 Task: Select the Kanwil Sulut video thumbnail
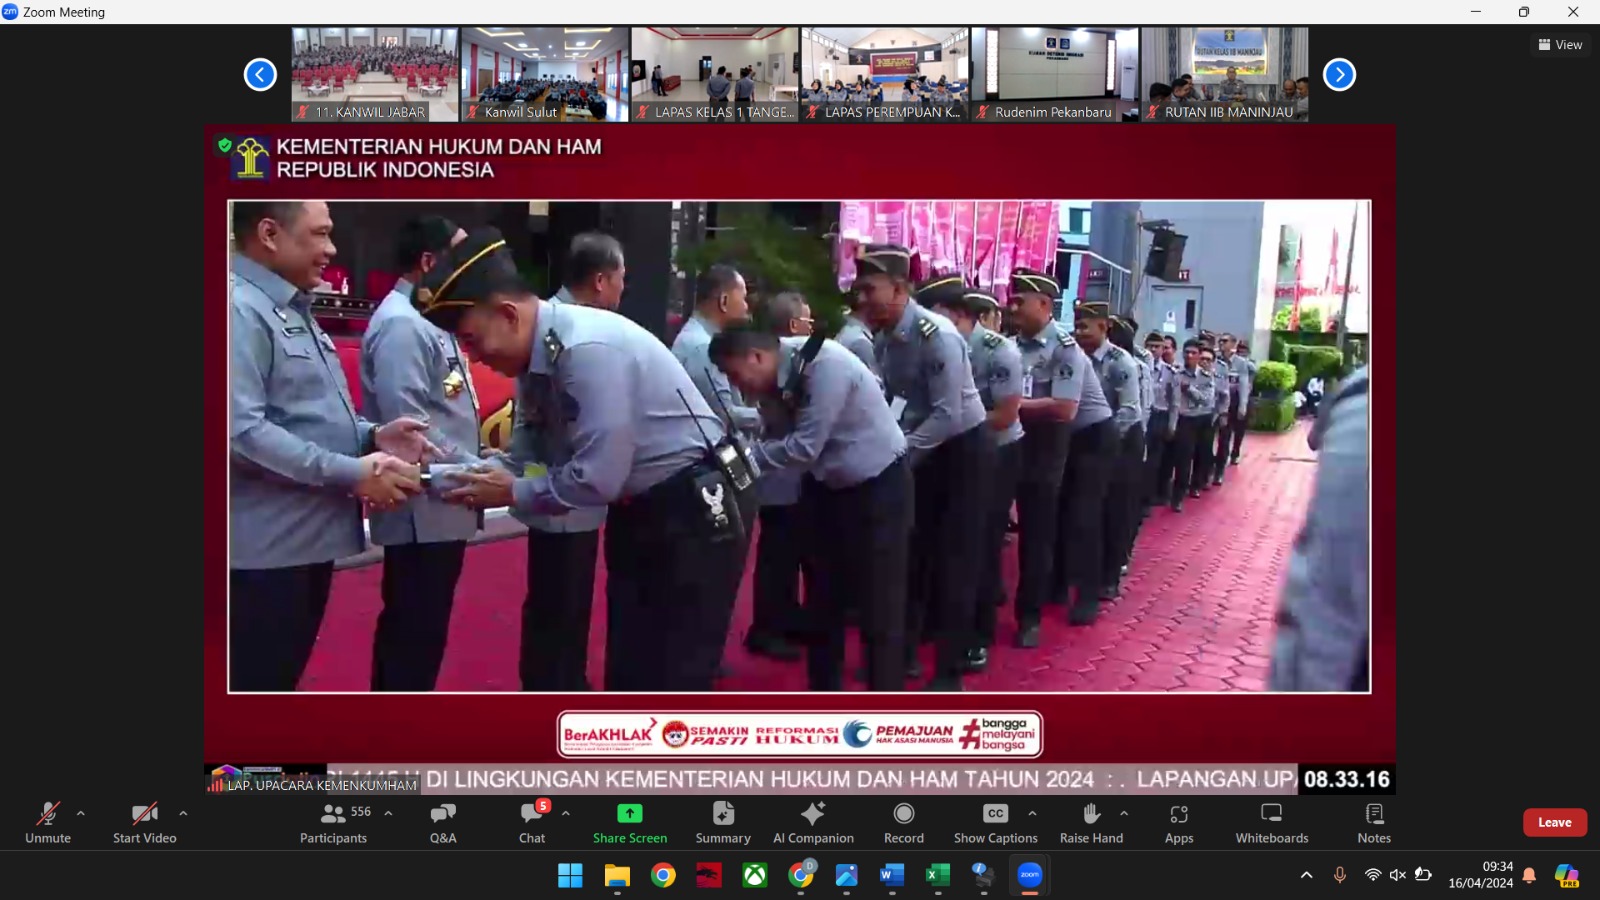click(545, 75)
